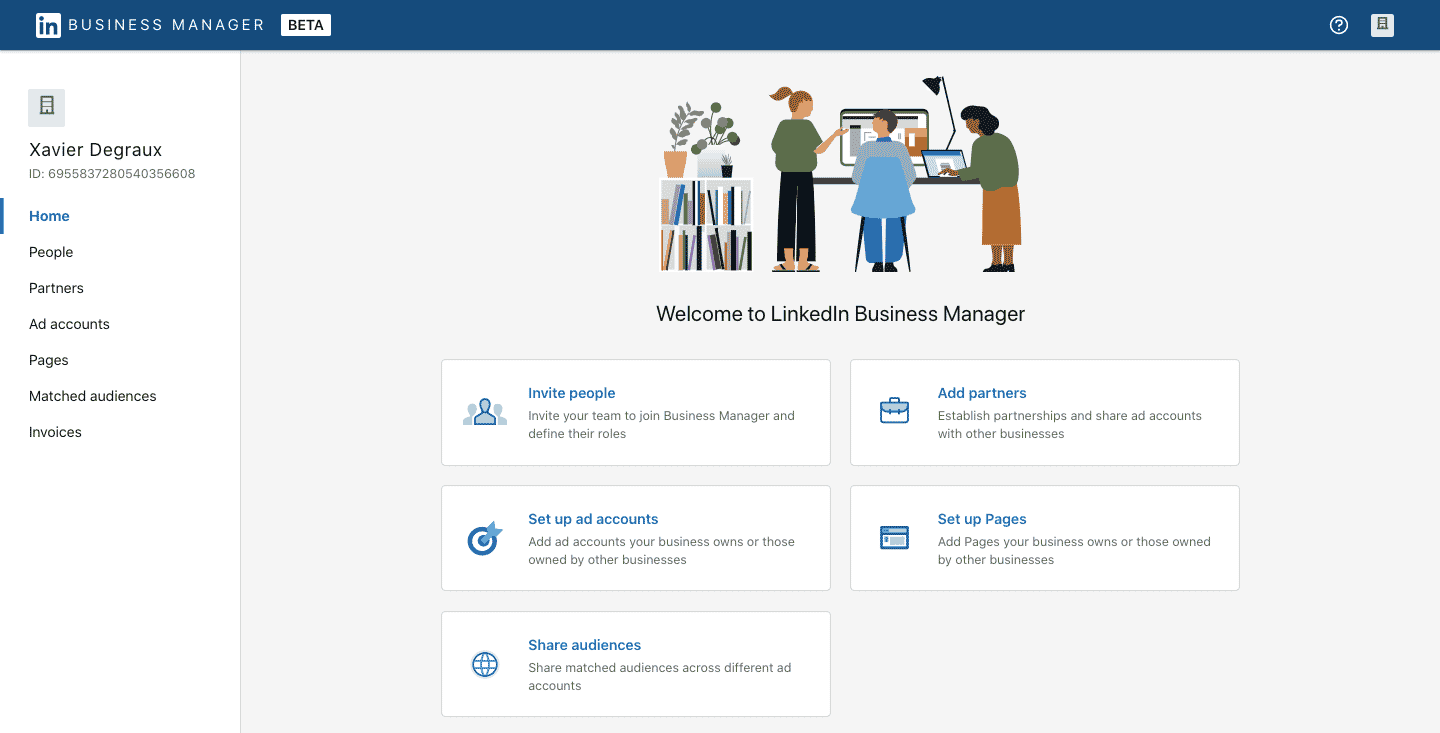Click the business building avatar in sidebar
The height and width of the screenshot is (733, 1440).
coord(47,107)
